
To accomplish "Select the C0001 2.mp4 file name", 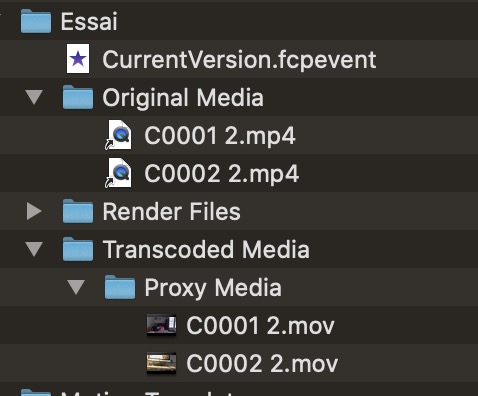I will [x=220, y=136].
